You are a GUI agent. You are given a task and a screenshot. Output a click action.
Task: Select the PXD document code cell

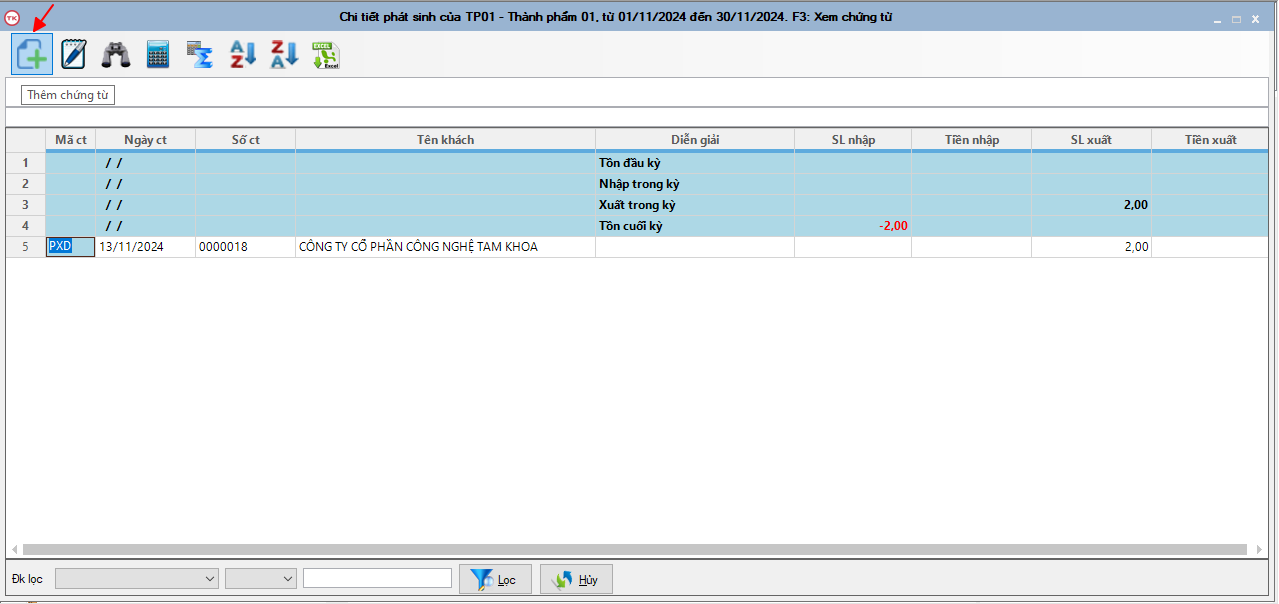(x=70, y=247)
